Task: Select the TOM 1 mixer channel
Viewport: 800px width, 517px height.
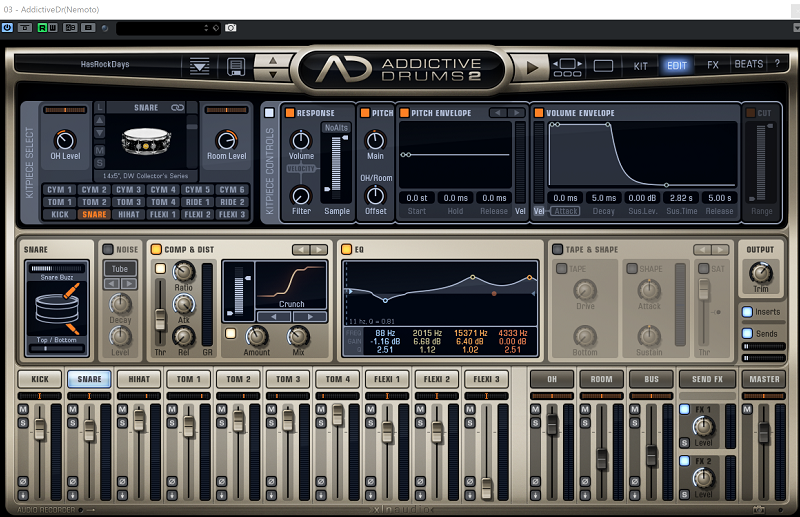Action: point(188,379)
